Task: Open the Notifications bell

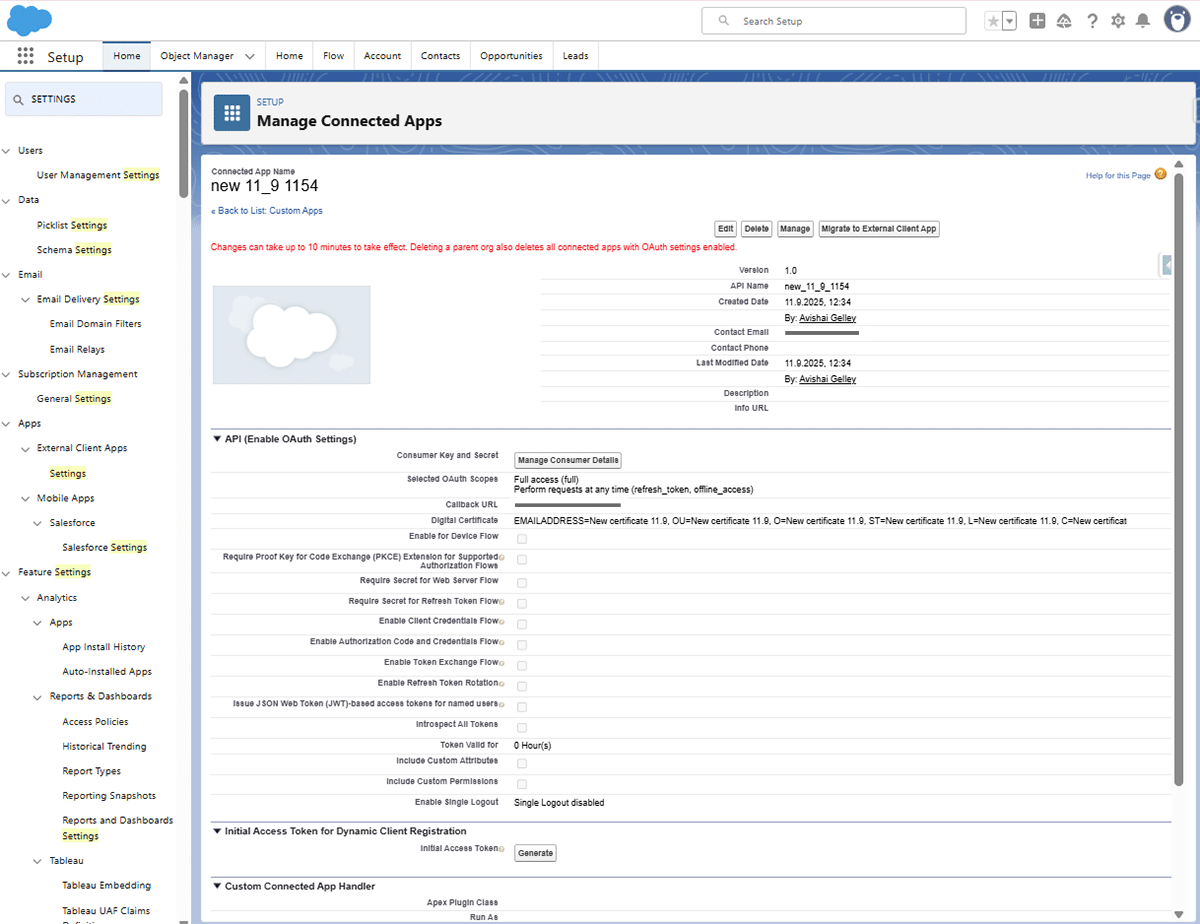Action: click(1143, 21)
